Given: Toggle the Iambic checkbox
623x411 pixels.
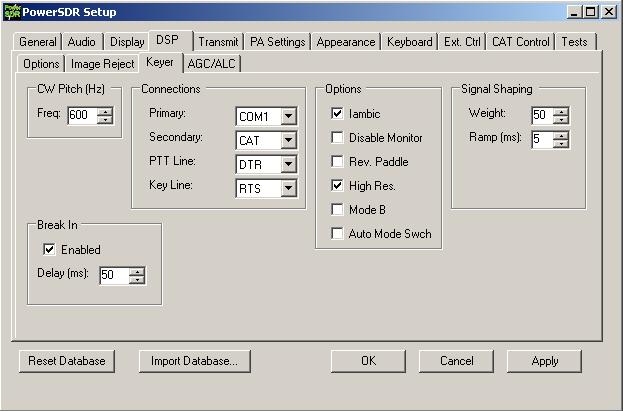Looking at the screenshot, I should click(337, 114).
